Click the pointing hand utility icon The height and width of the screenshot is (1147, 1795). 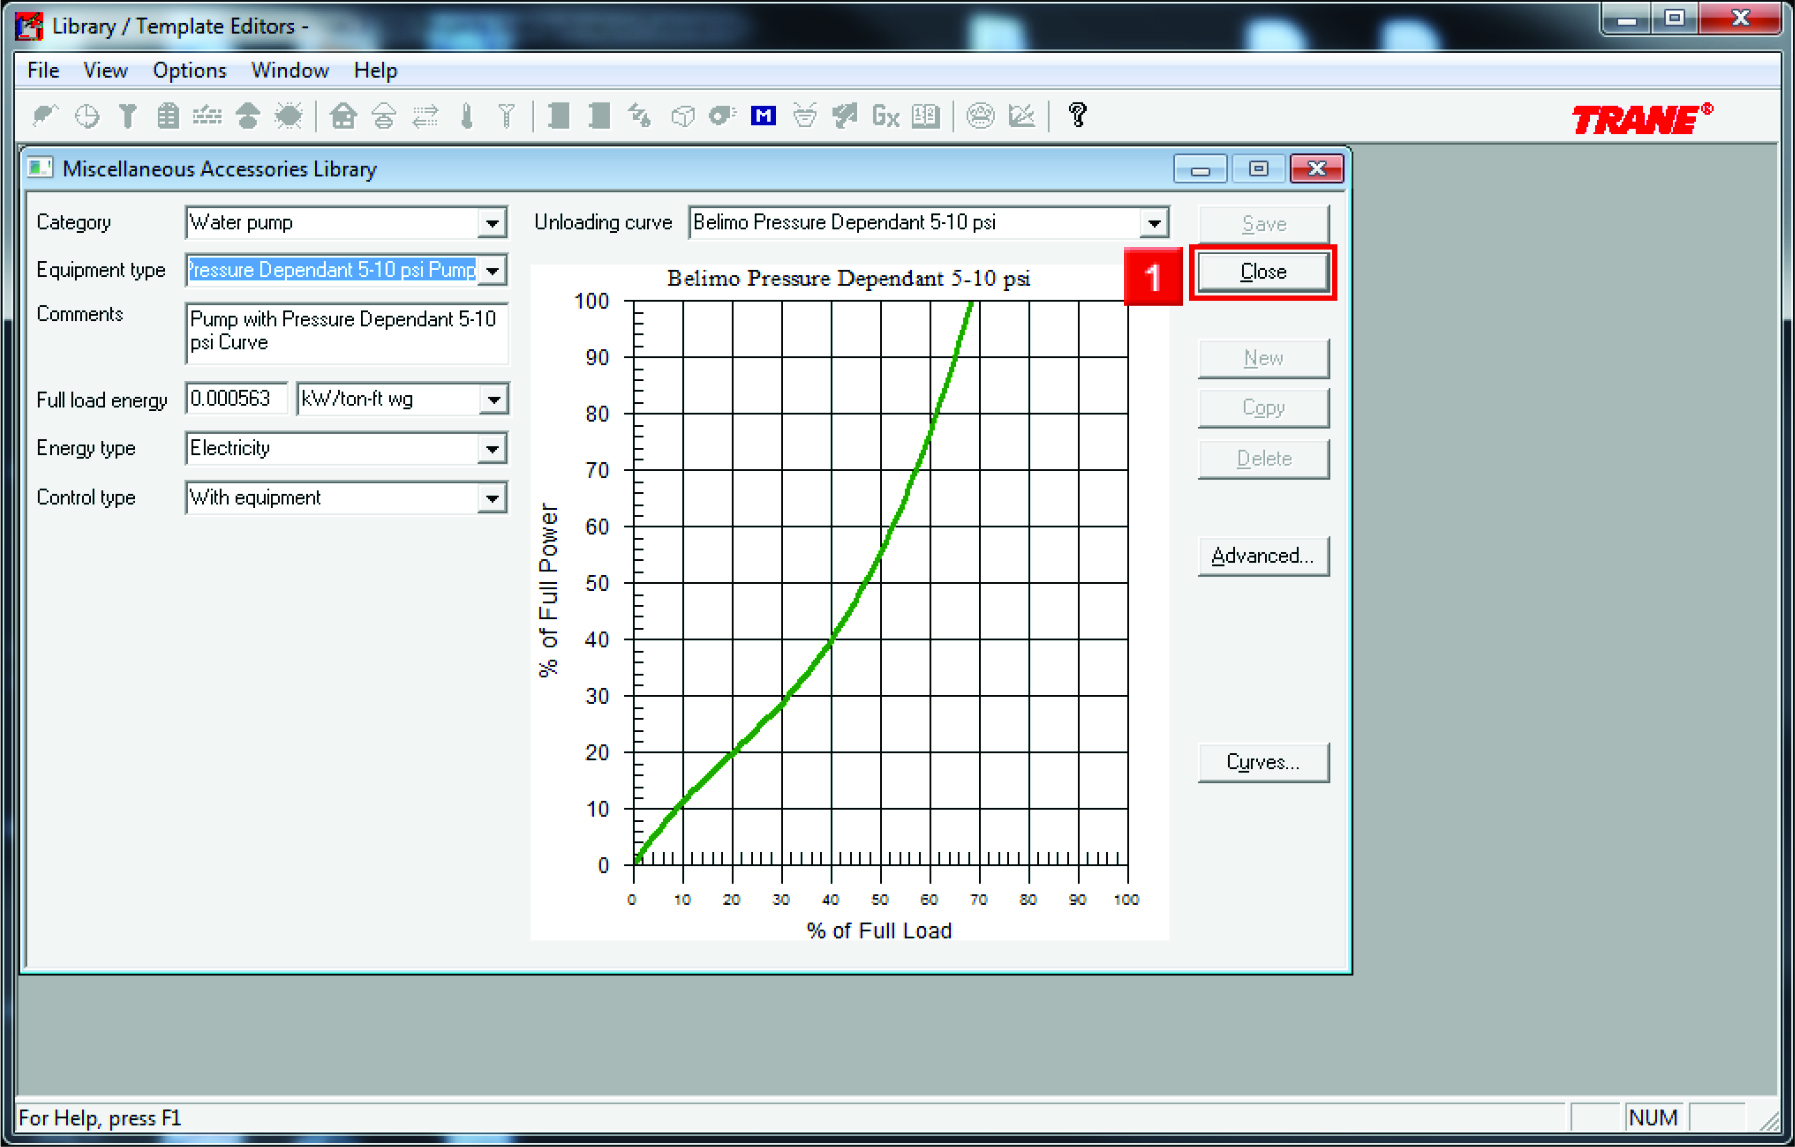click(x=845, y=116)
